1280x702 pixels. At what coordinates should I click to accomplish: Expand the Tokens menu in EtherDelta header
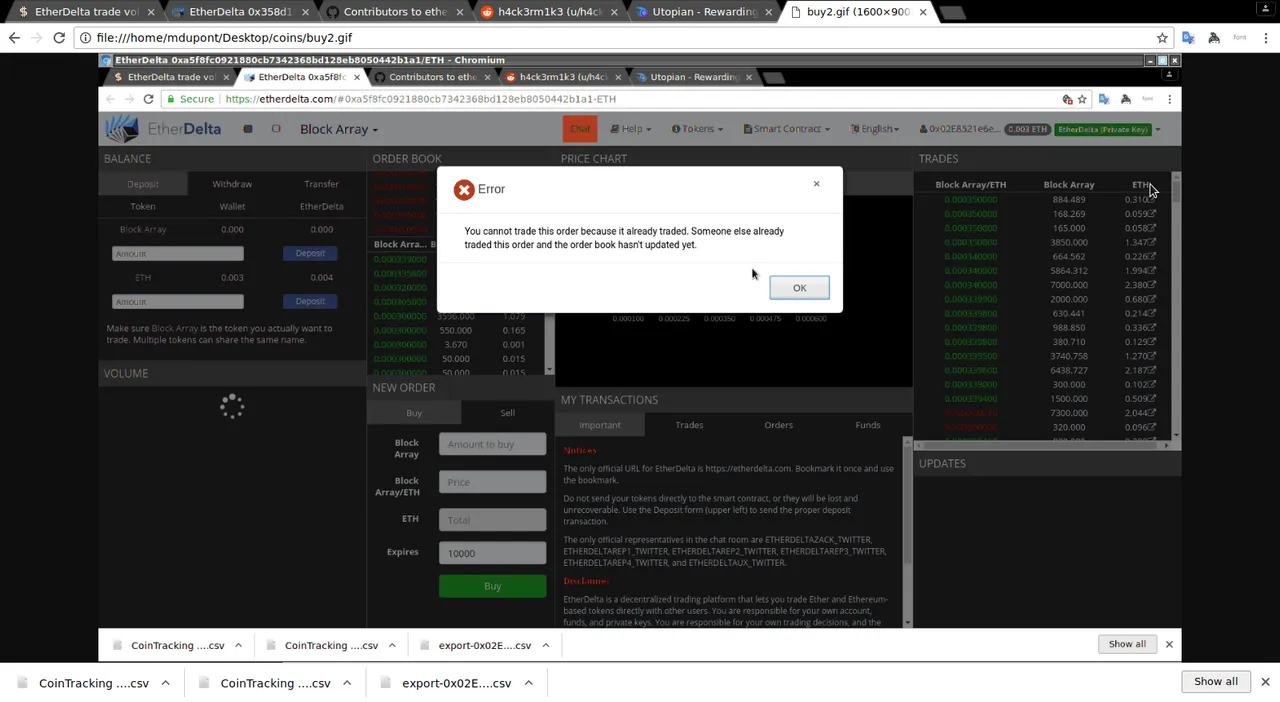[x=697, y=129]
